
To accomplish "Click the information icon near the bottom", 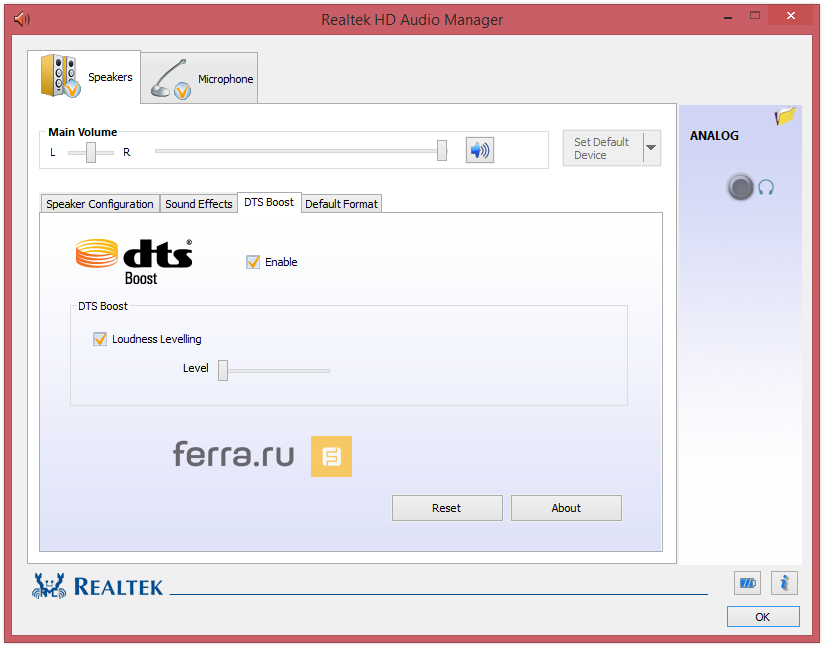I will 784,583.
